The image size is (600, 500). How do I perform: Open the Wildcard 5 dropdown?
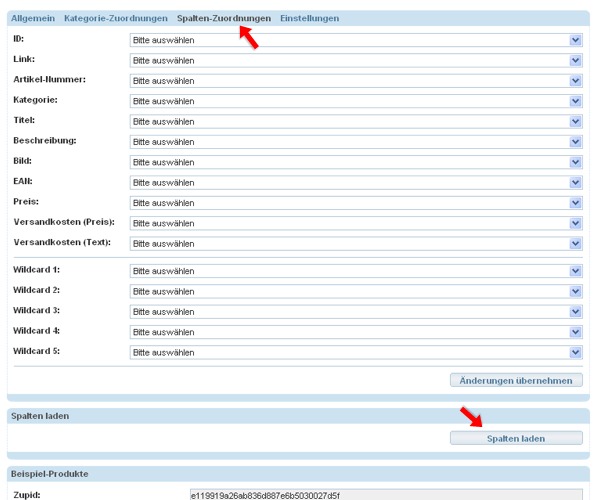356,352
